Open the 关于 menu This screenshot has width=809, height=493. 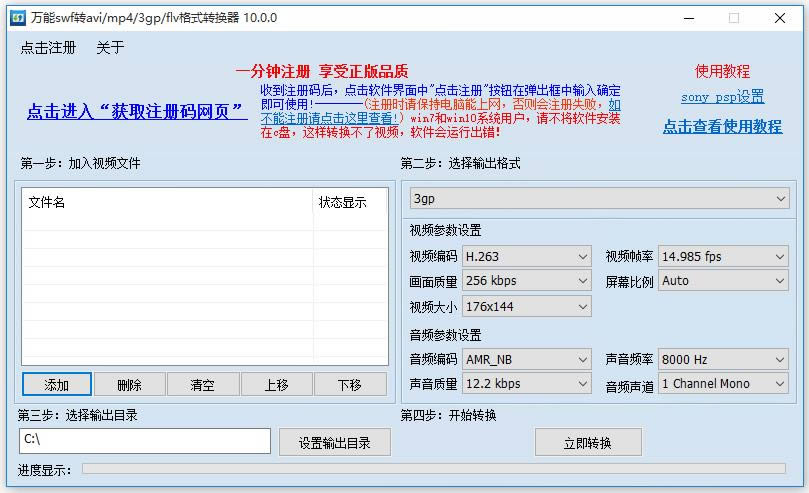point(110,48)
